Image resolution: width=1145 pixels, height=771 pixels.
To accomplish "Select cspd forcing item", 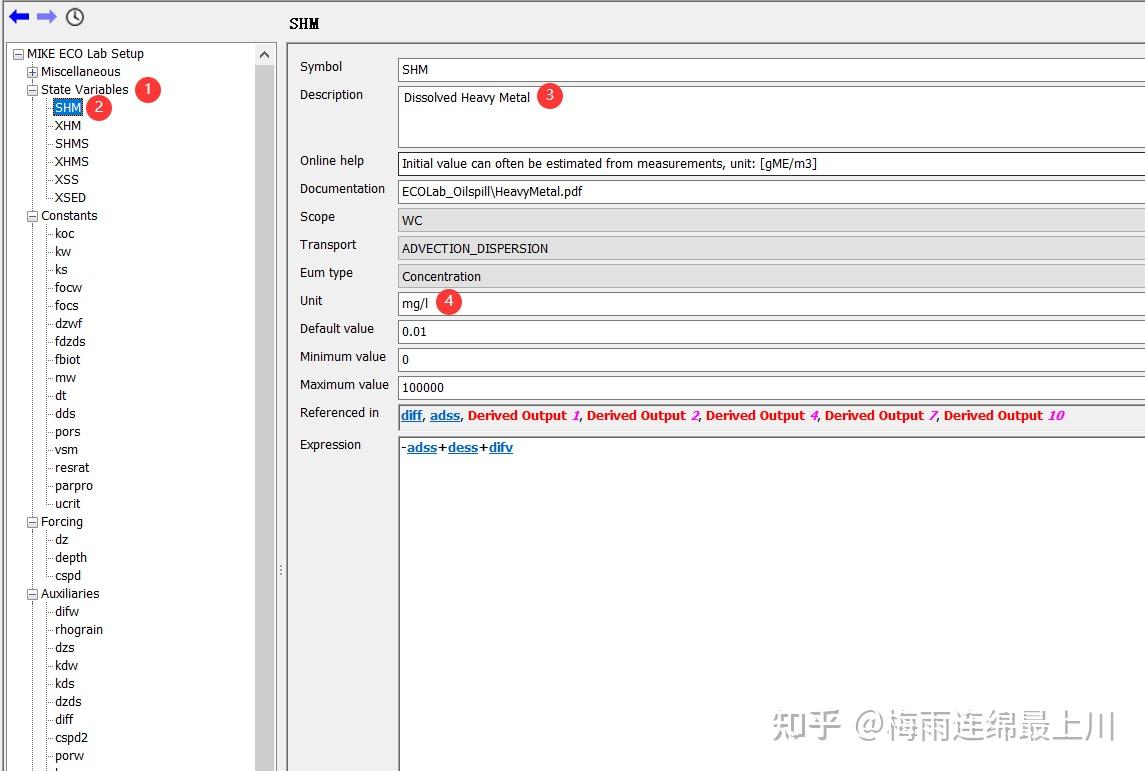I will (x=68, y=576).
